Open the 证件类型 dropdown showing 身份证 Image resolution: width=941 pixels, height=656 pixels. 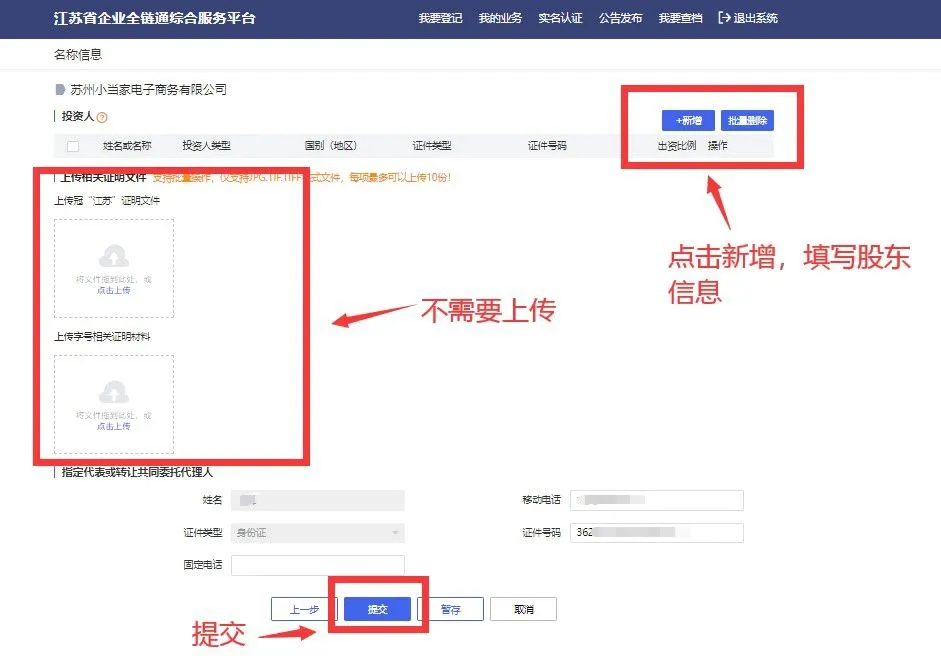click(x=317, y=533)
